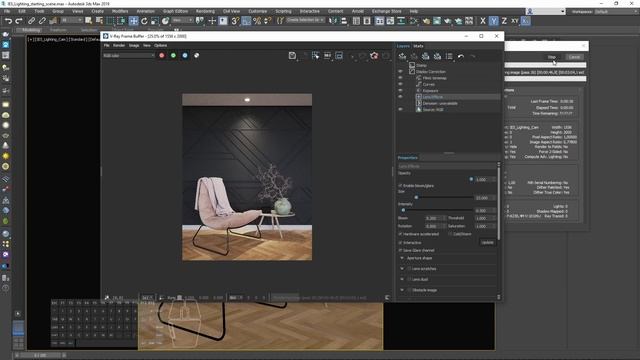Image resolution: width=640 pixels, height=360 pixels.
Task: Click the Save image icon in frame buffer
Action: [292, 56]
